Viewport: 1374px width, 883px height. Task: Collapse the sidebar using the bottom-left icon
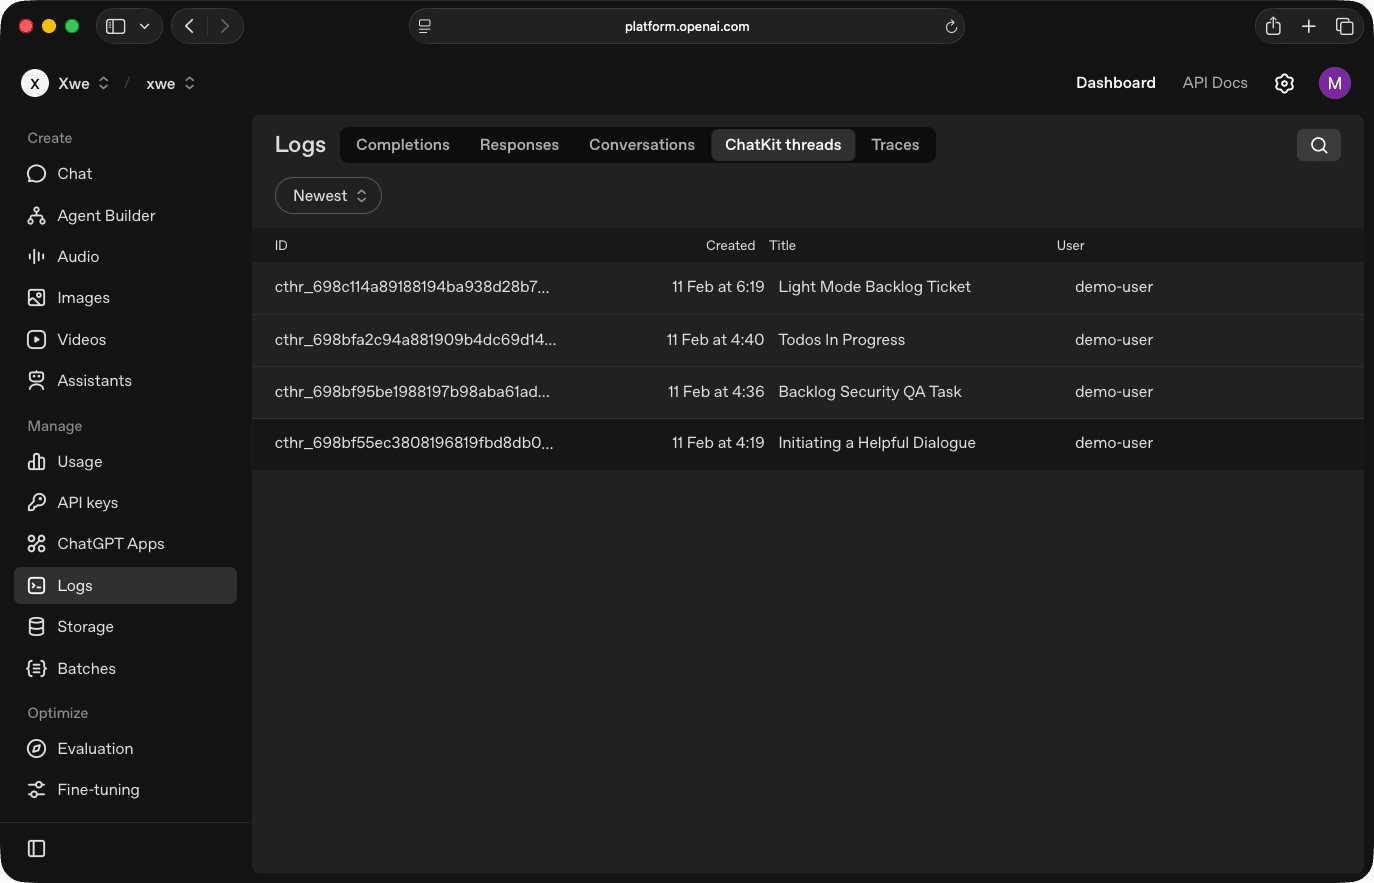[x=36, y=847]
